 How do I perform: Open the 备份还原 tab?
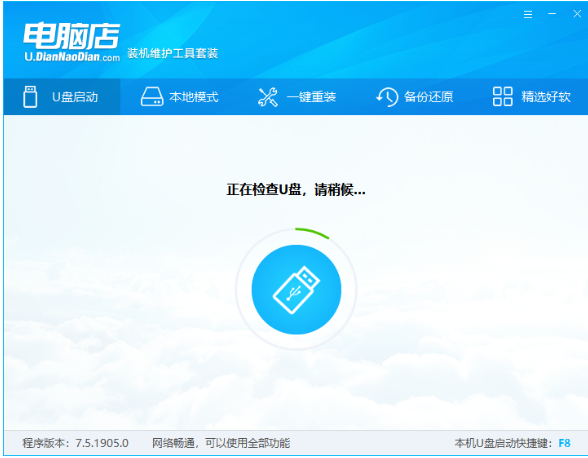[x=414, y=97]
